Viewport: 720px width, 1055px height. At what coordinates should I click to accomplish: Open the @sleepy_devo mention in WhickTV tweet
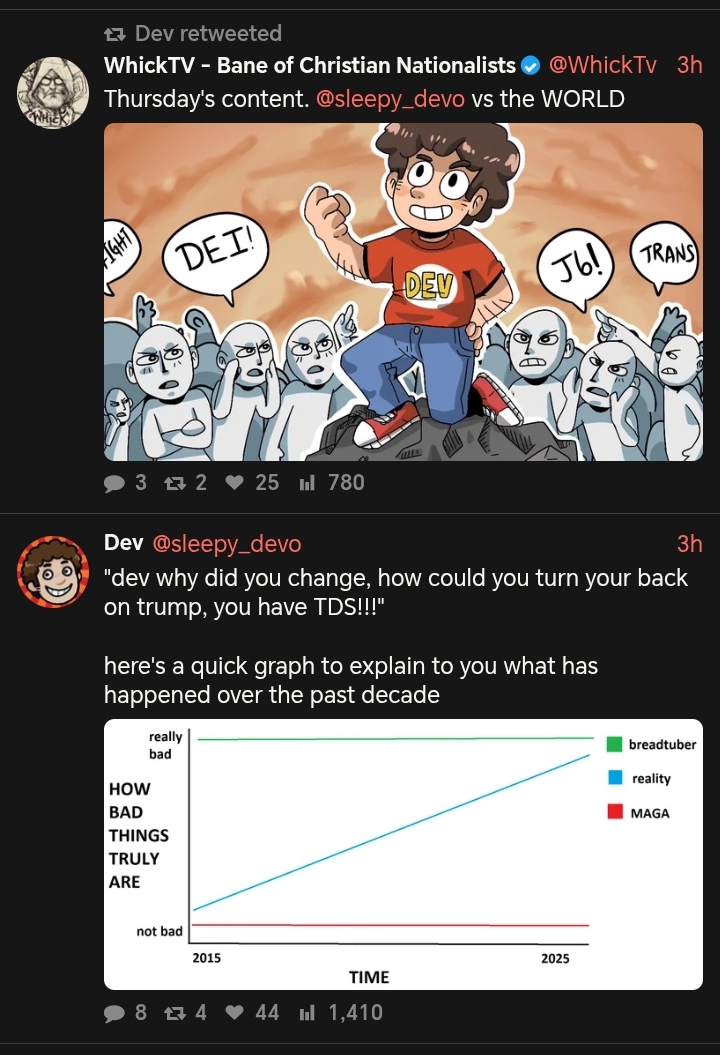pos(390,99)
